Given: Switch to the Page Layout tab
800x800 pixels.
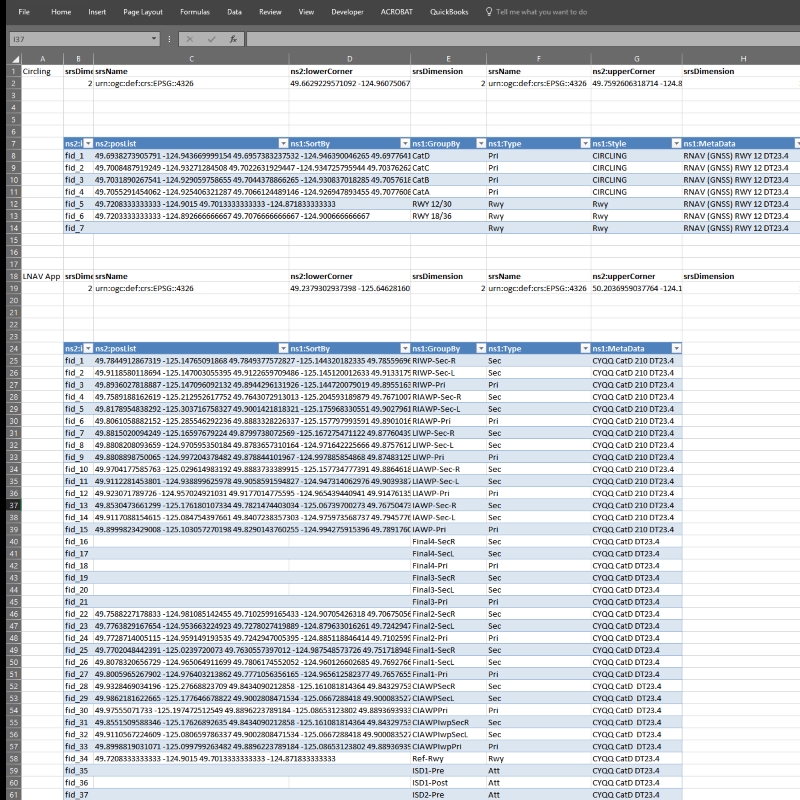Looking at the screenshot, I should tap(144, 12).
